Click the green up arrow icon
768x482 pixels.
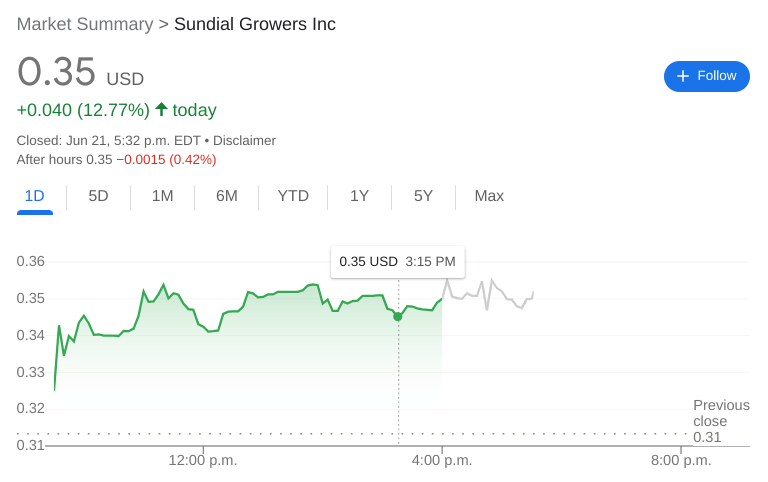point(161,109)
